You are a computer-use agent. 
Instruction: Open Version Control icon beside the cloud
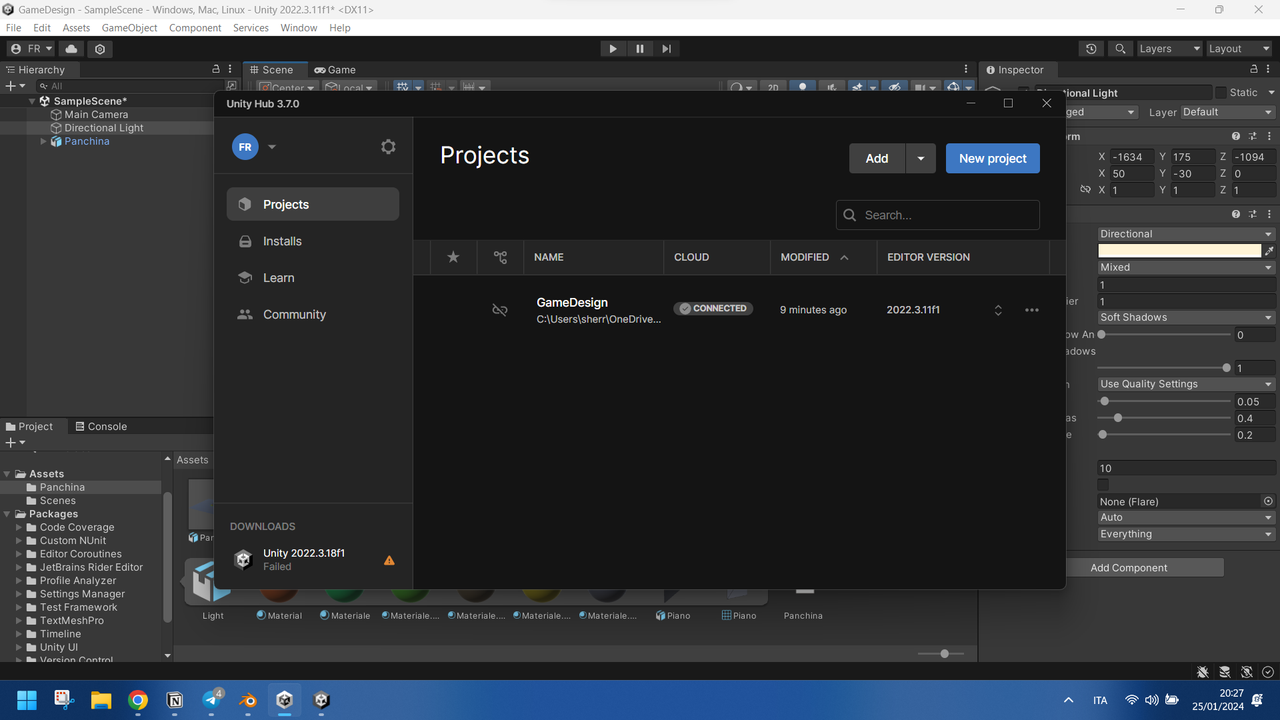pyautogui.click(x=100, y=49)
